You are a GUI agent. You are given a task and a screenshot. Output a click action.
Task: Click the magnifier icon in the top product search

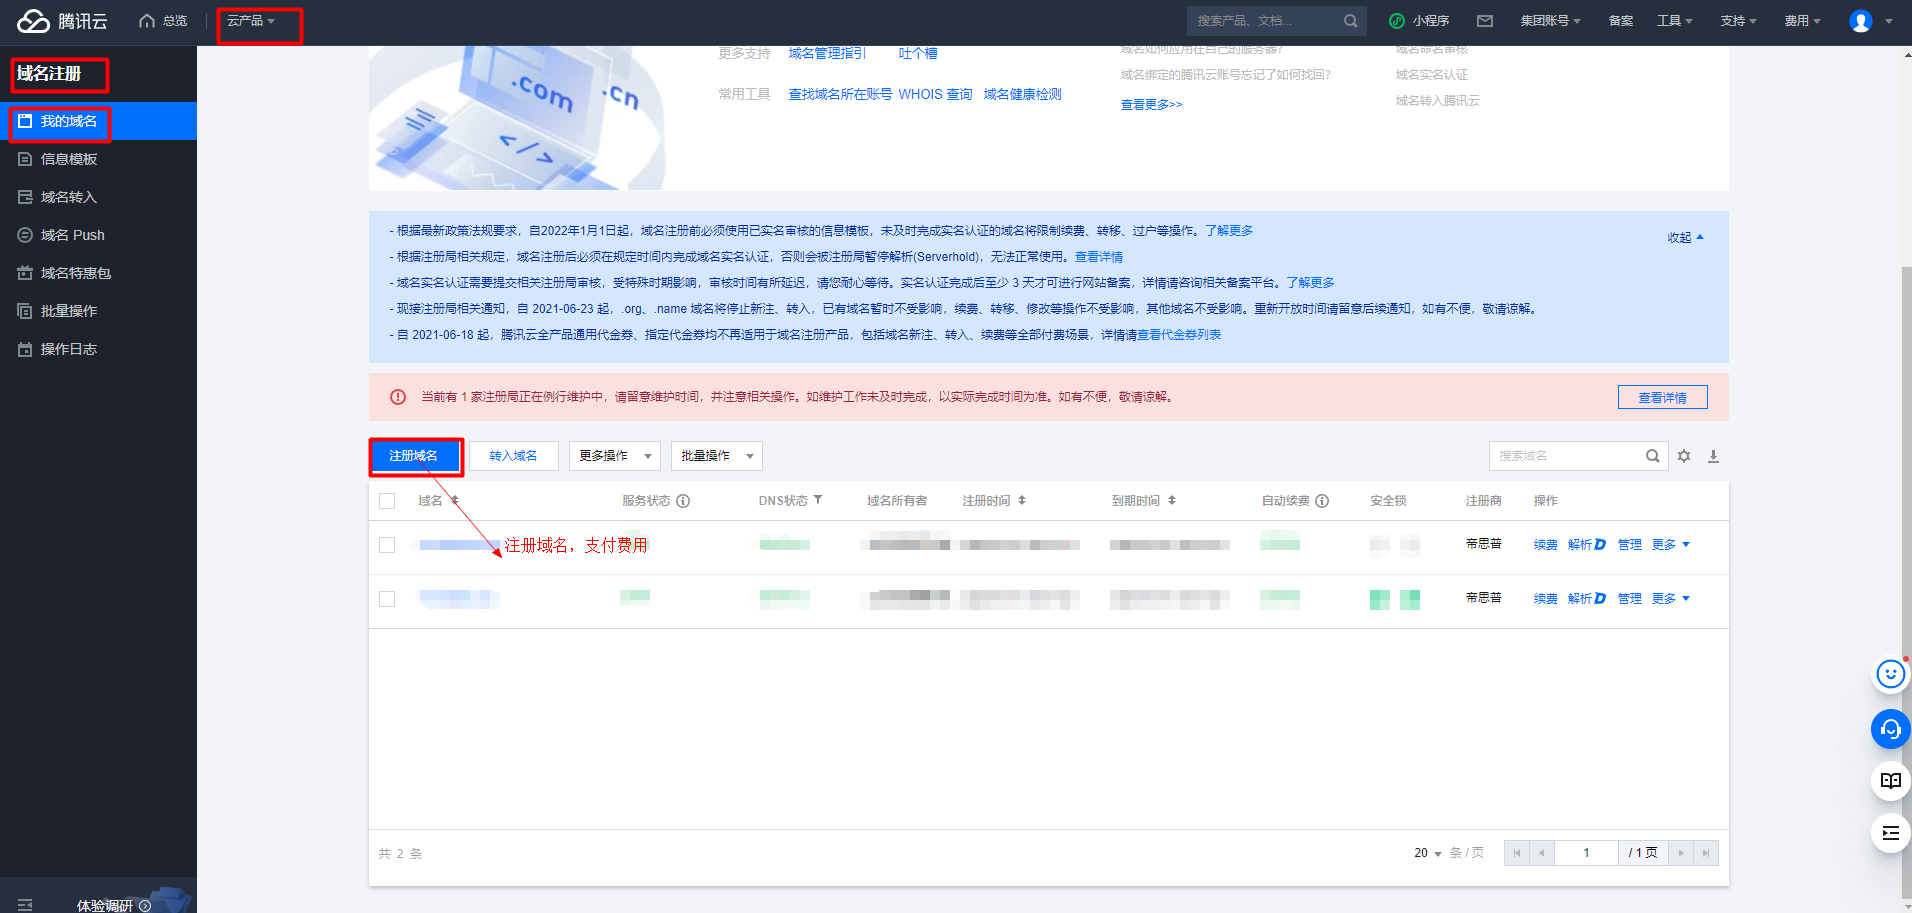point(1351,21)
